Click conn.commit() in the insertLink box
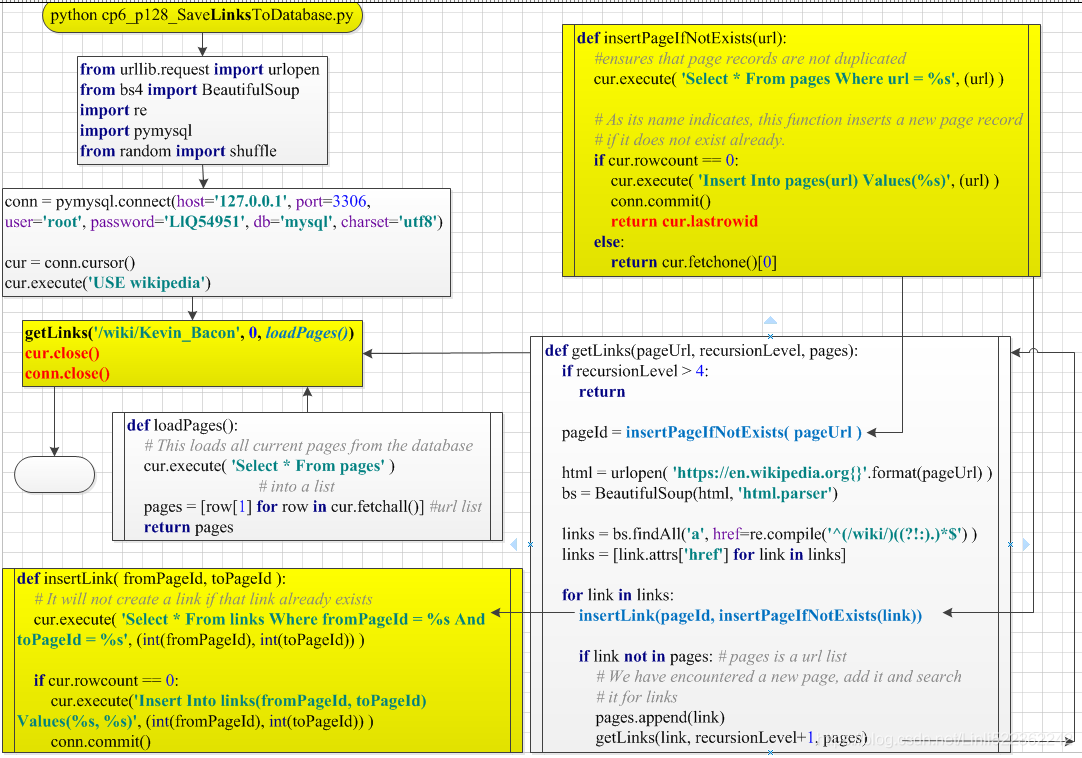The image size is (1082, 758). pos(101,741)
